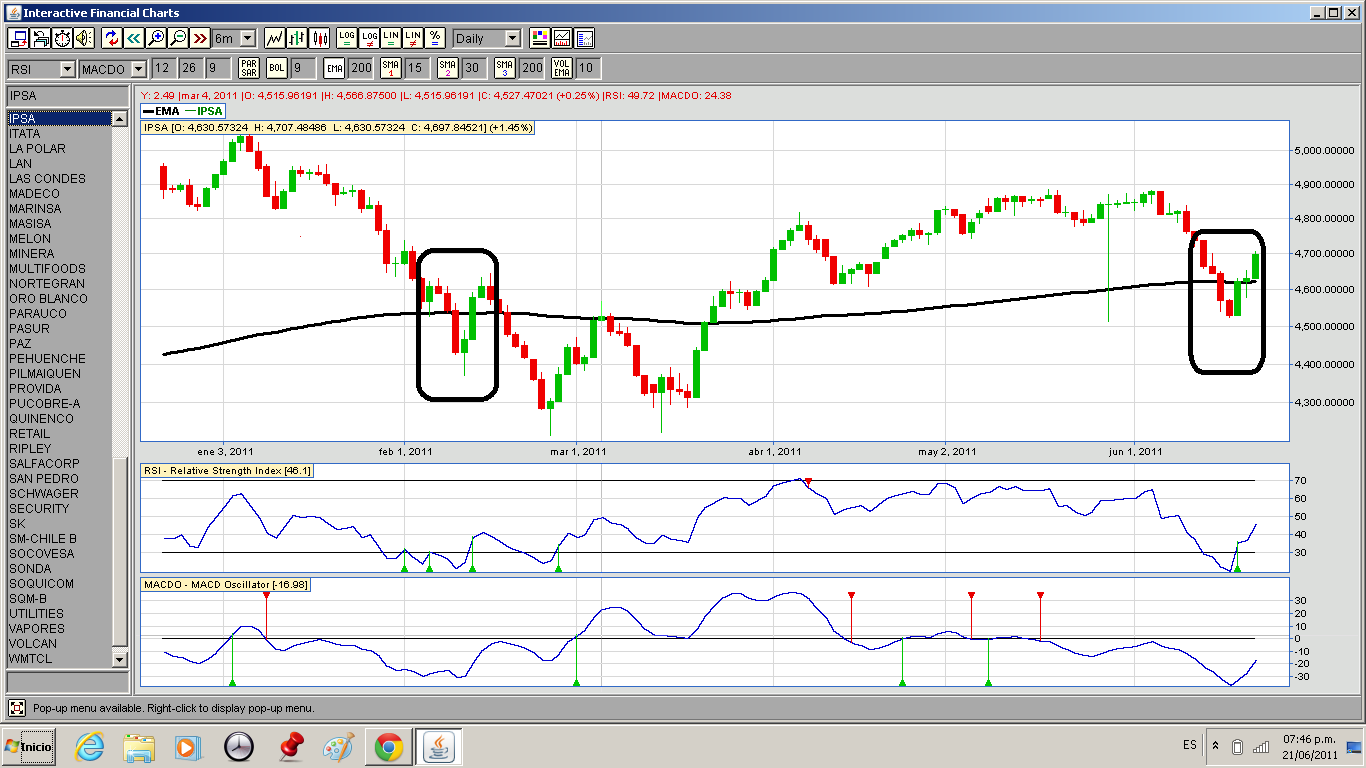
Task: Toggle the LIN scale with green equals
Action: pos(391,38)
